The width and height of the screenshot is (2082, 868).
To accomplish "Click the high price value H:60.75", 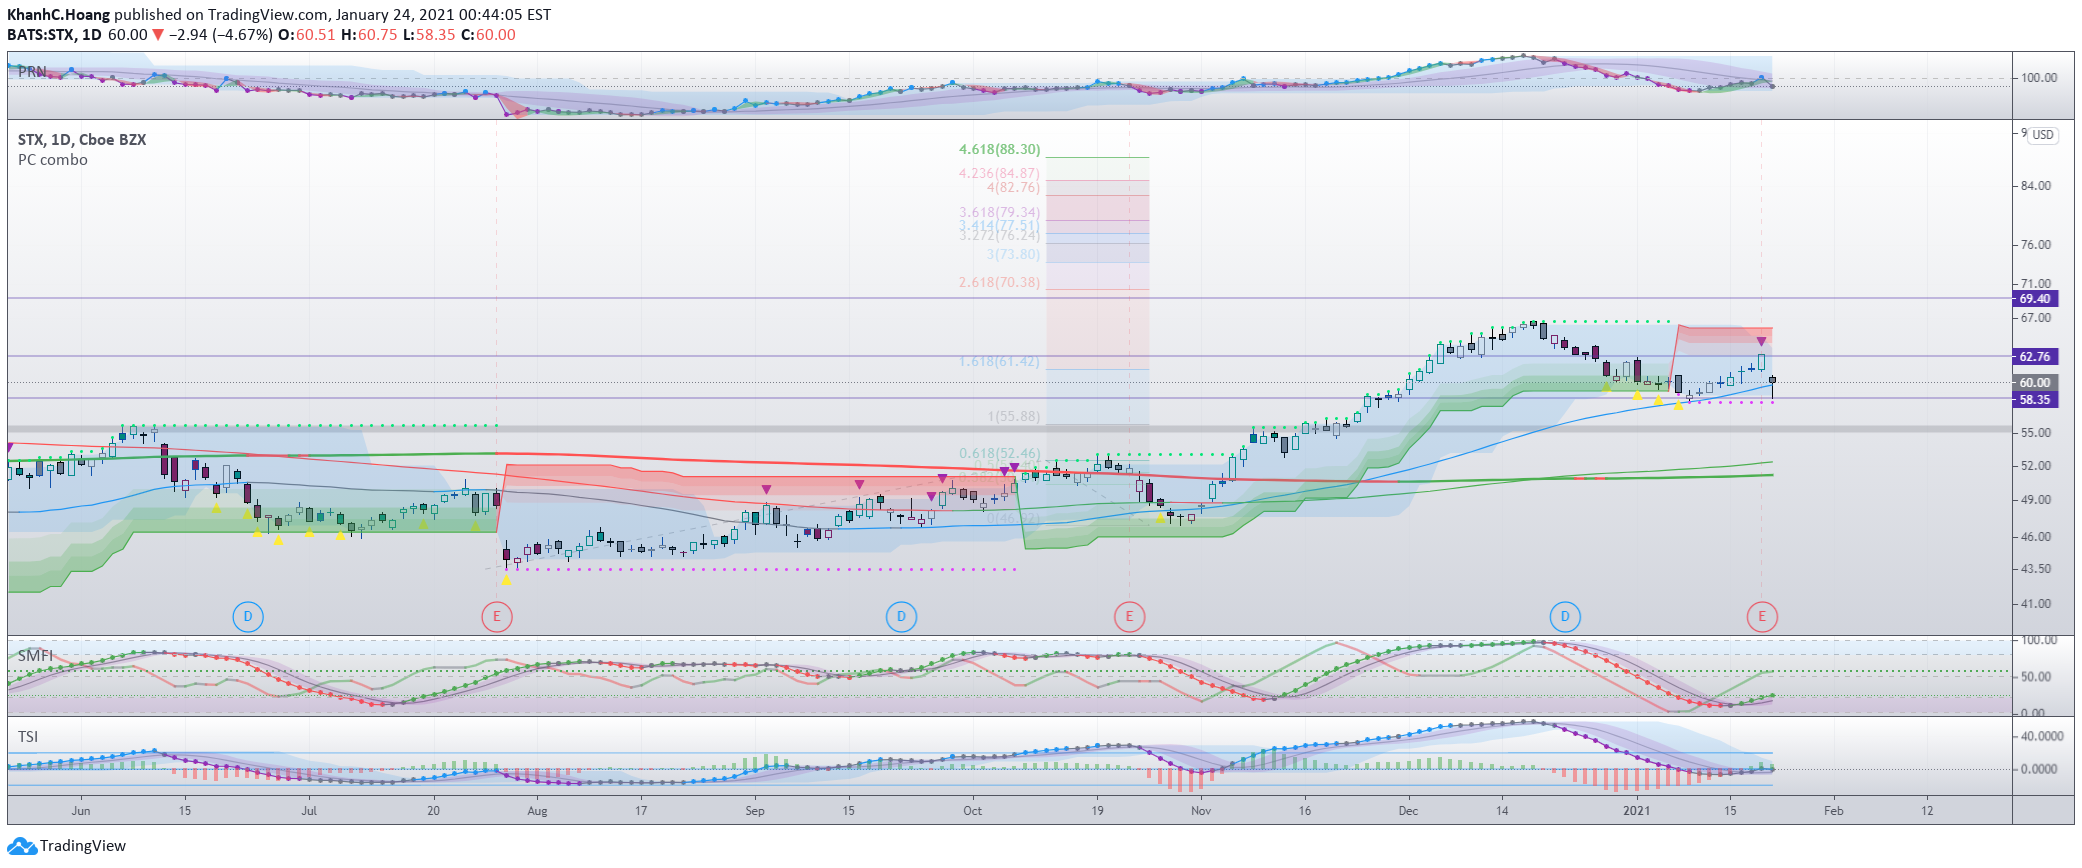I will click(x=369, y=35).
